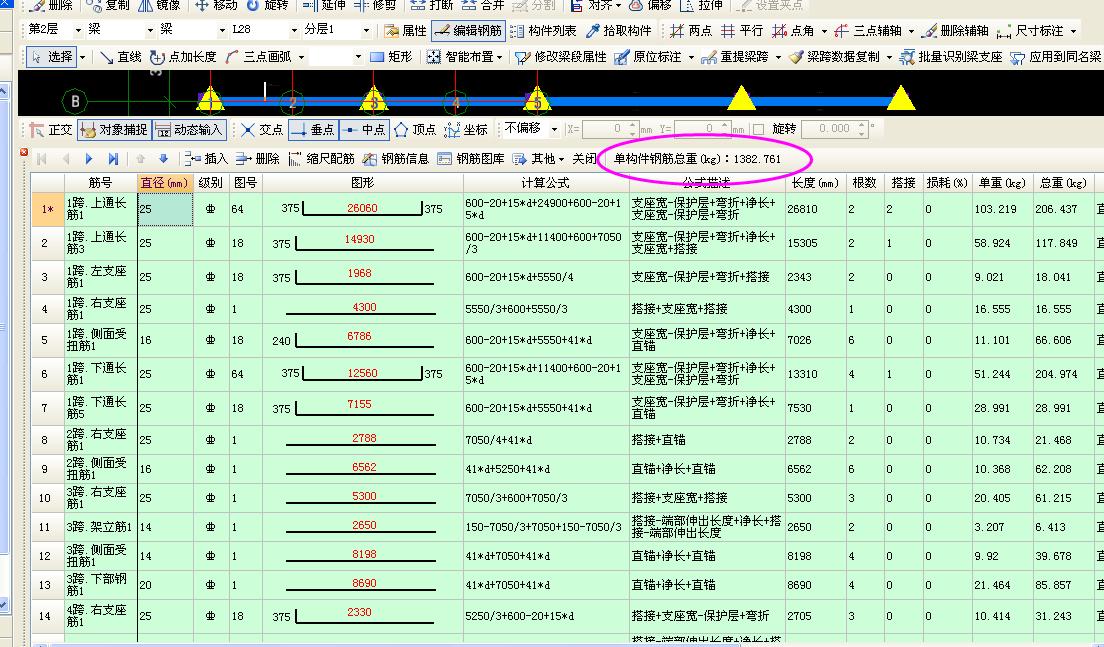This screenshot has height=647, width=1104.
Task: Click the 批量识别梁支座 batch identify tool
Action: (x=951, y=57)
